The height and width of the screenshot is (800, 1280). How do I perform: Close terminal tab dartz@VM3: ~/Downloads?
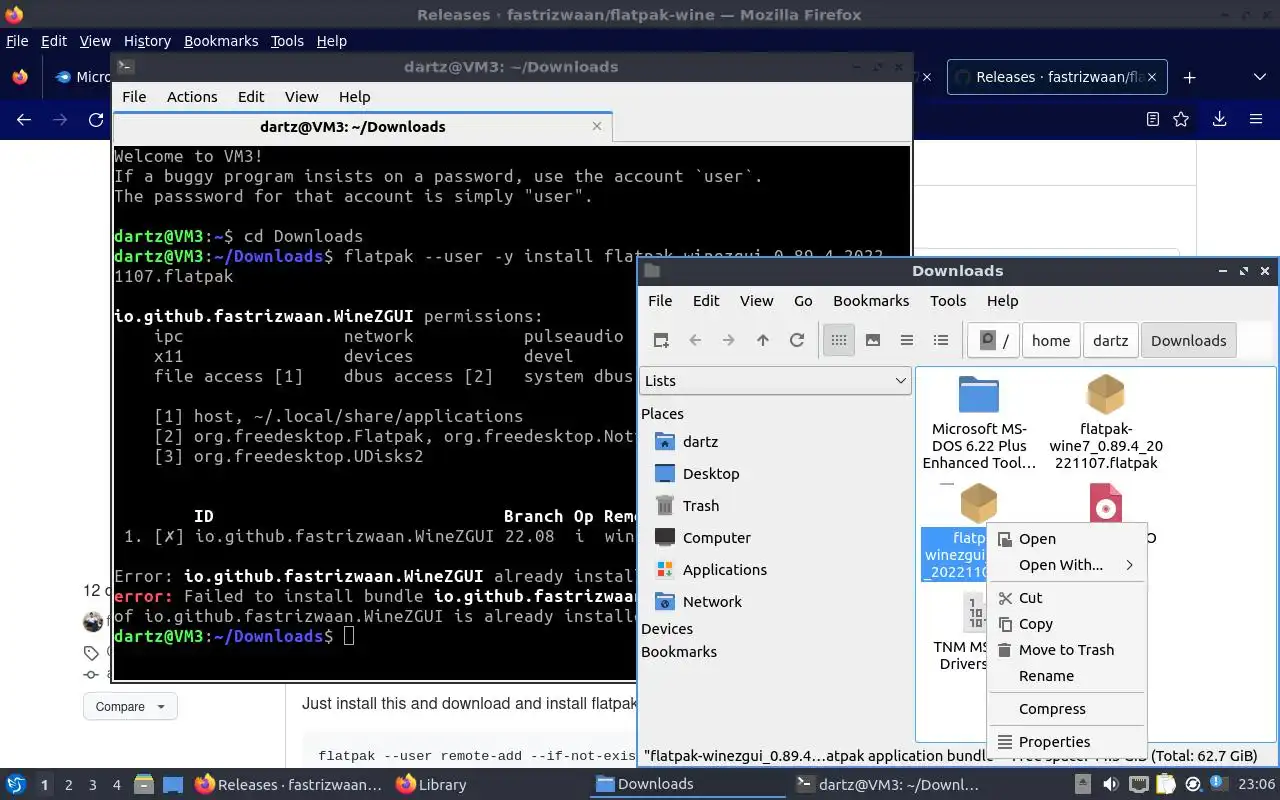(x=597, y=126)
